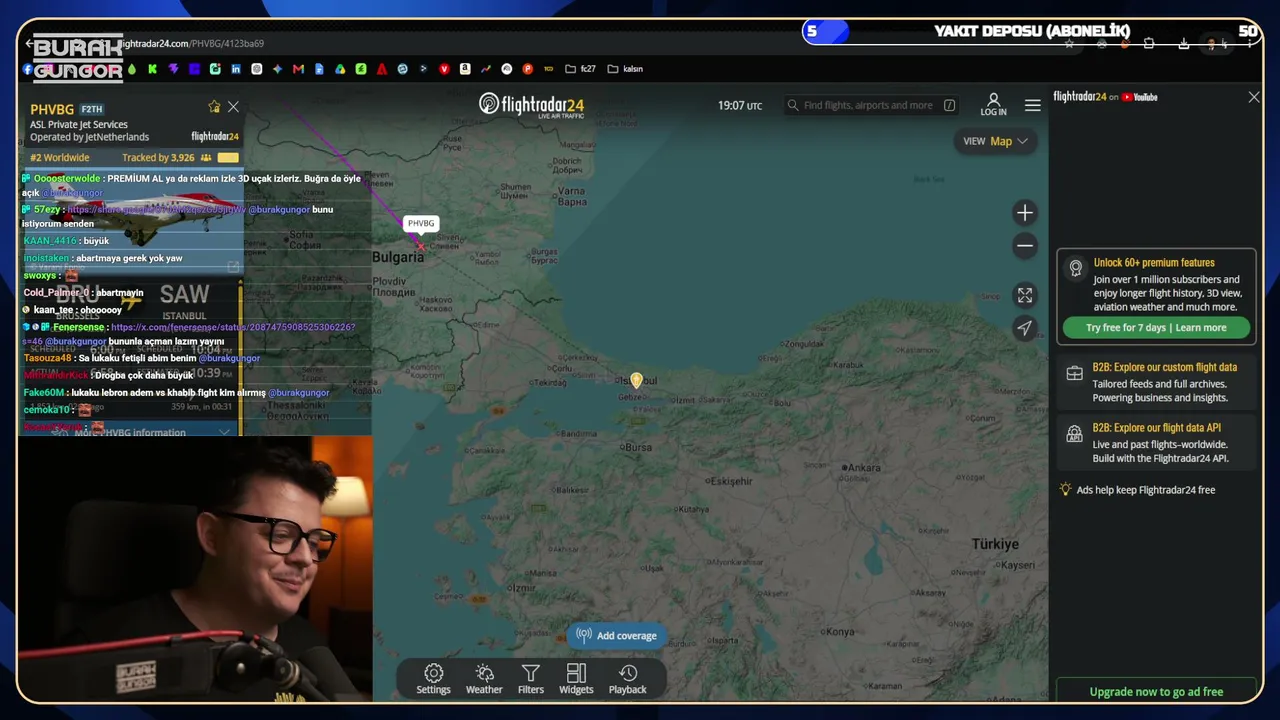The height and width of the screenshot is (720, 1280).
Task: Click the PHVBG aircraft label on map
Action: 421,223
